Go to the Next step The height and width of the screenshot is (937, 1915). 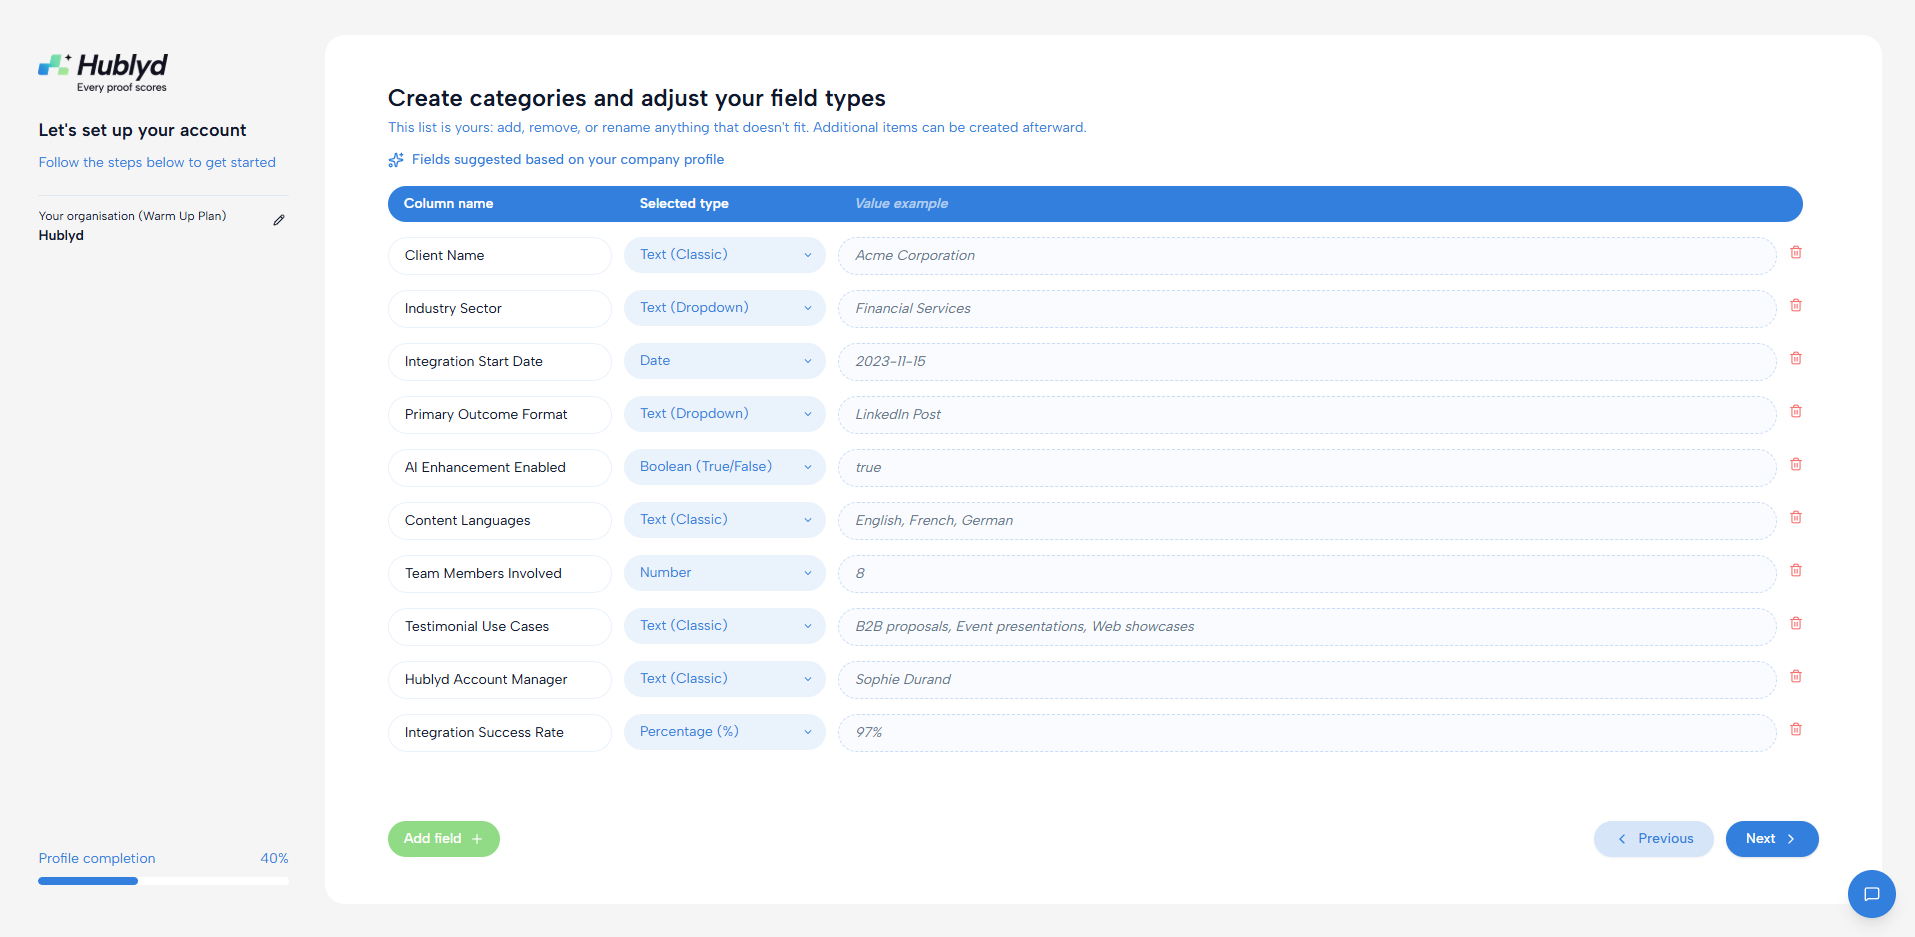tap(1772, 839)
